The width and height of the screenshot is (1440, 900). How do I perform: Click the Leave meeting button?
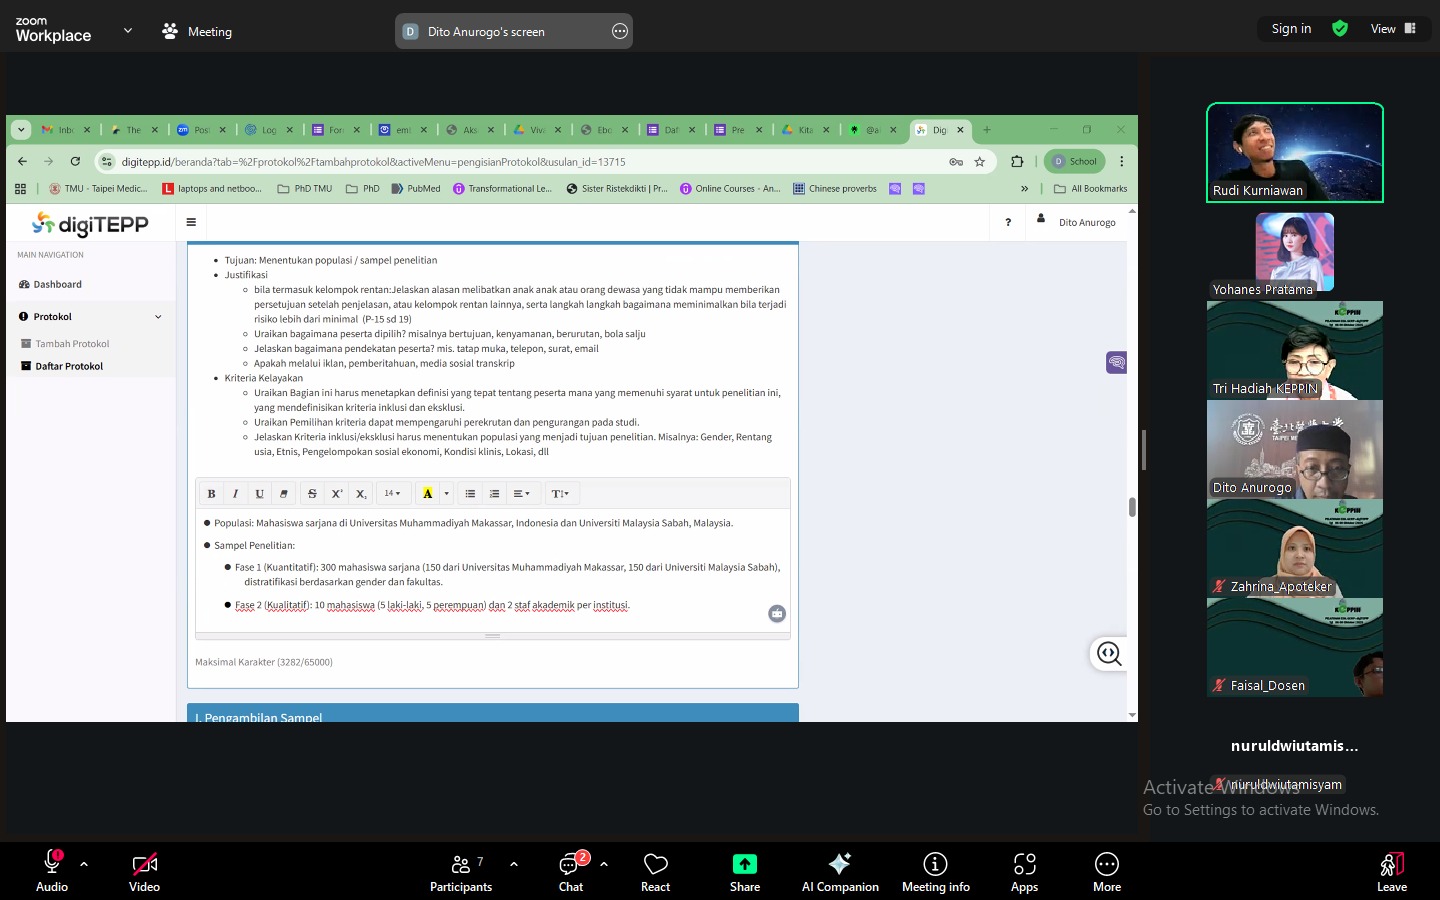pyautogui.click(x=1391, y=870)
